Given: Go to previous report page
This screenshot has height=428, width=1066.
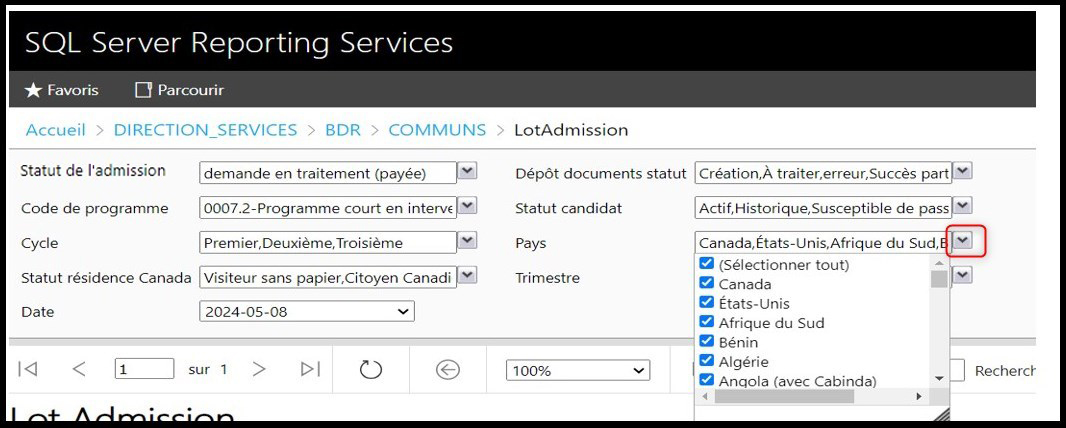Looking at the screenshot, I should tap(79, 369).
